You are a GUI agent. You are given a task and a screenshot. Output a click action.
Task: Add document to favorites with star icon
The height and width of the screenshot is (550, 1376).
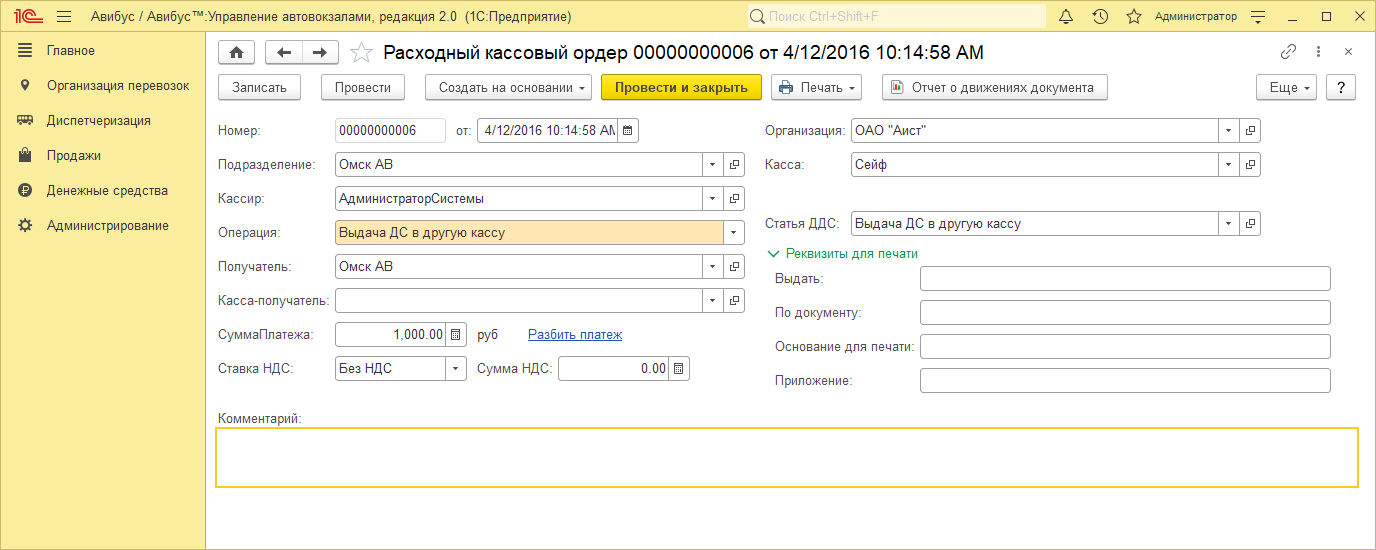[x=361, y=53]
